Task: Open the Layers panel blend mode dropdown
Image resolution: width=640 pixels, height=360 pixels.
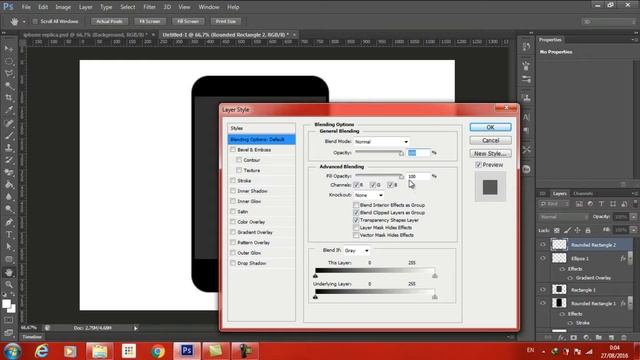Action: (563, 217)
